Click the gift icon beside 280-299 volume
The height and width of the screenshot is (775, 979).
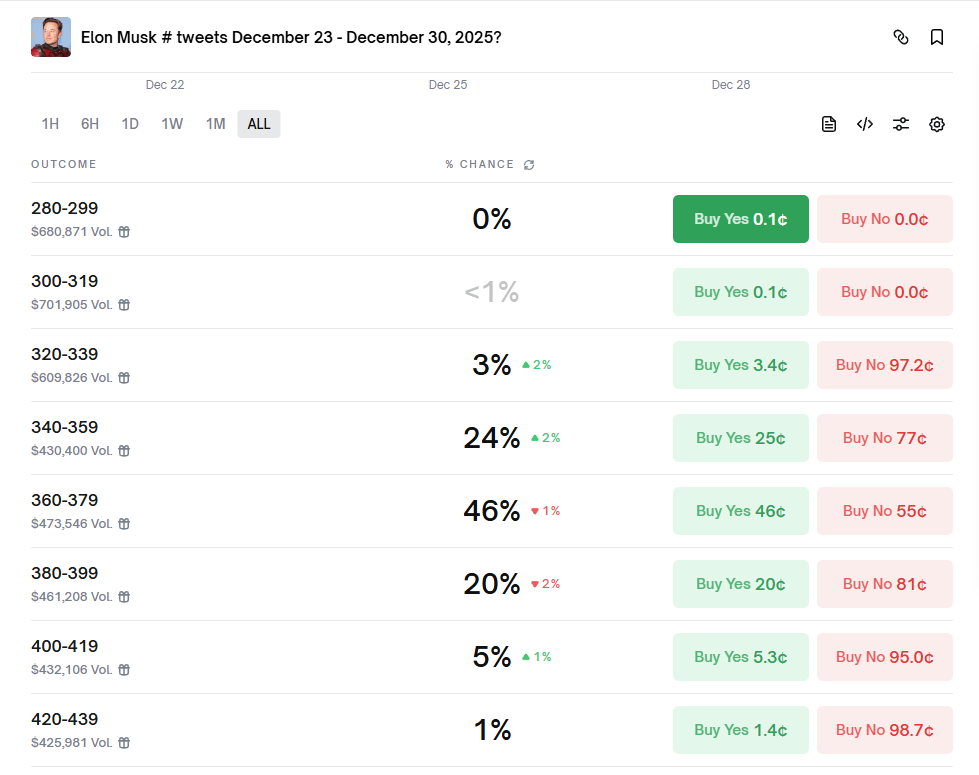tap(123, 231)
